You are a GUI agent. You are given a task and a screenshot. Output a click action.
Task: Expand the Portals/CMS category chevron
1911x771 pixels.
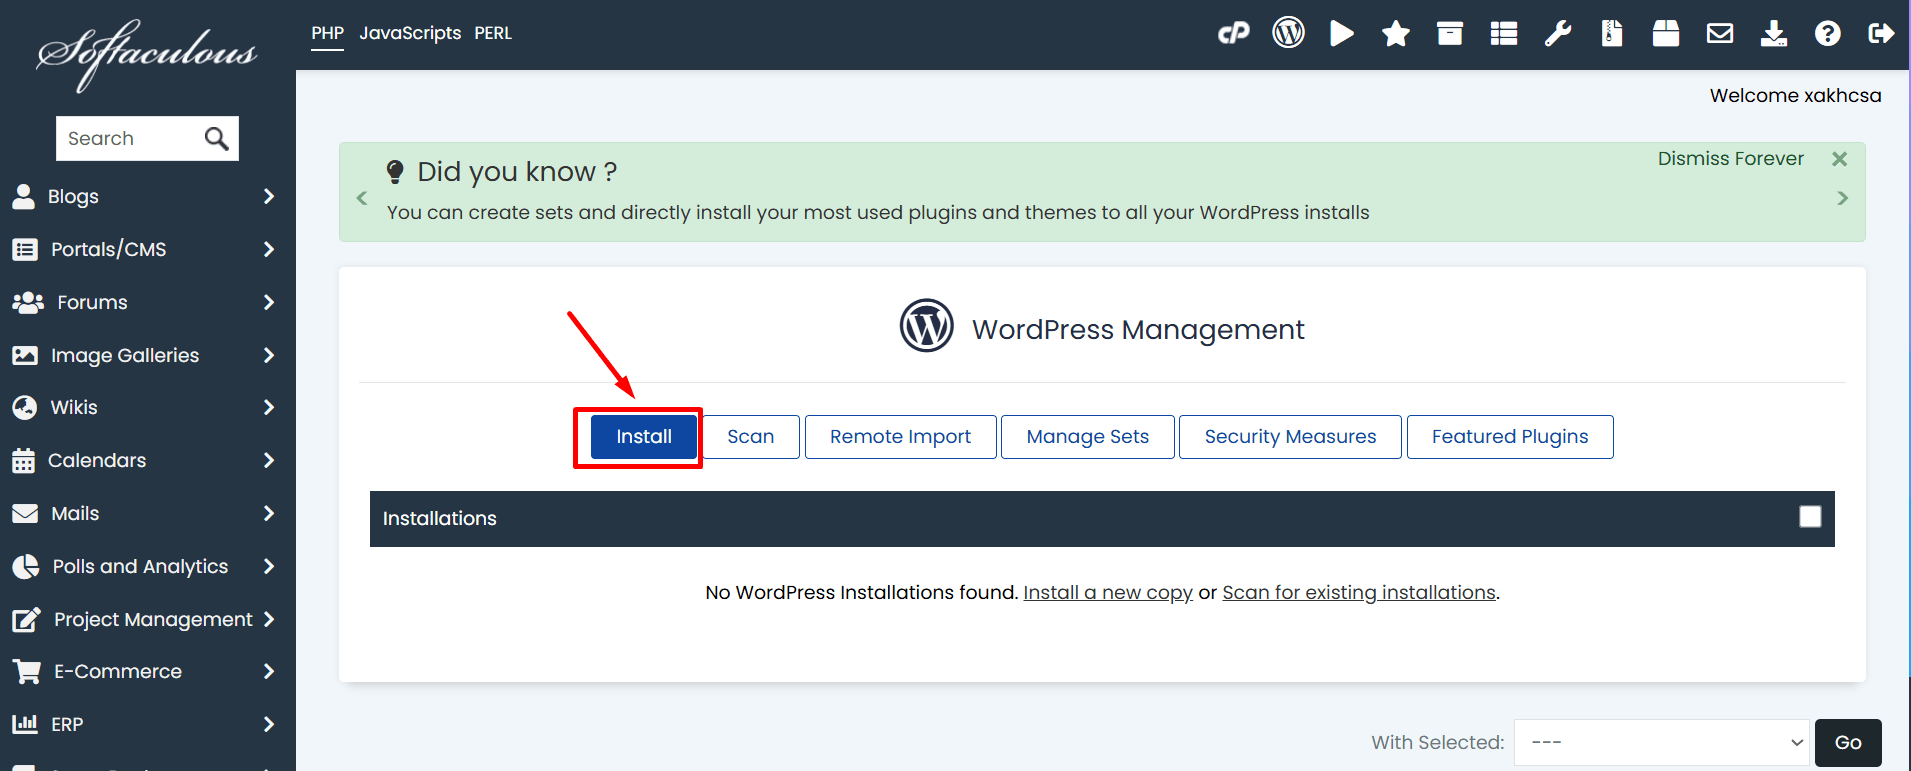click(x=268, y=249)
